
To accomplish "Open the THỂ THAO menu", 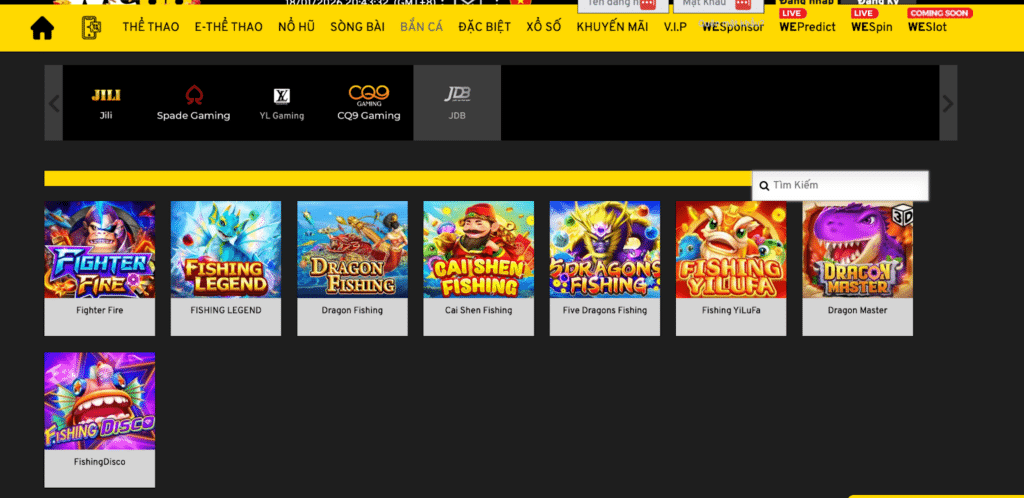I will 151,27.
